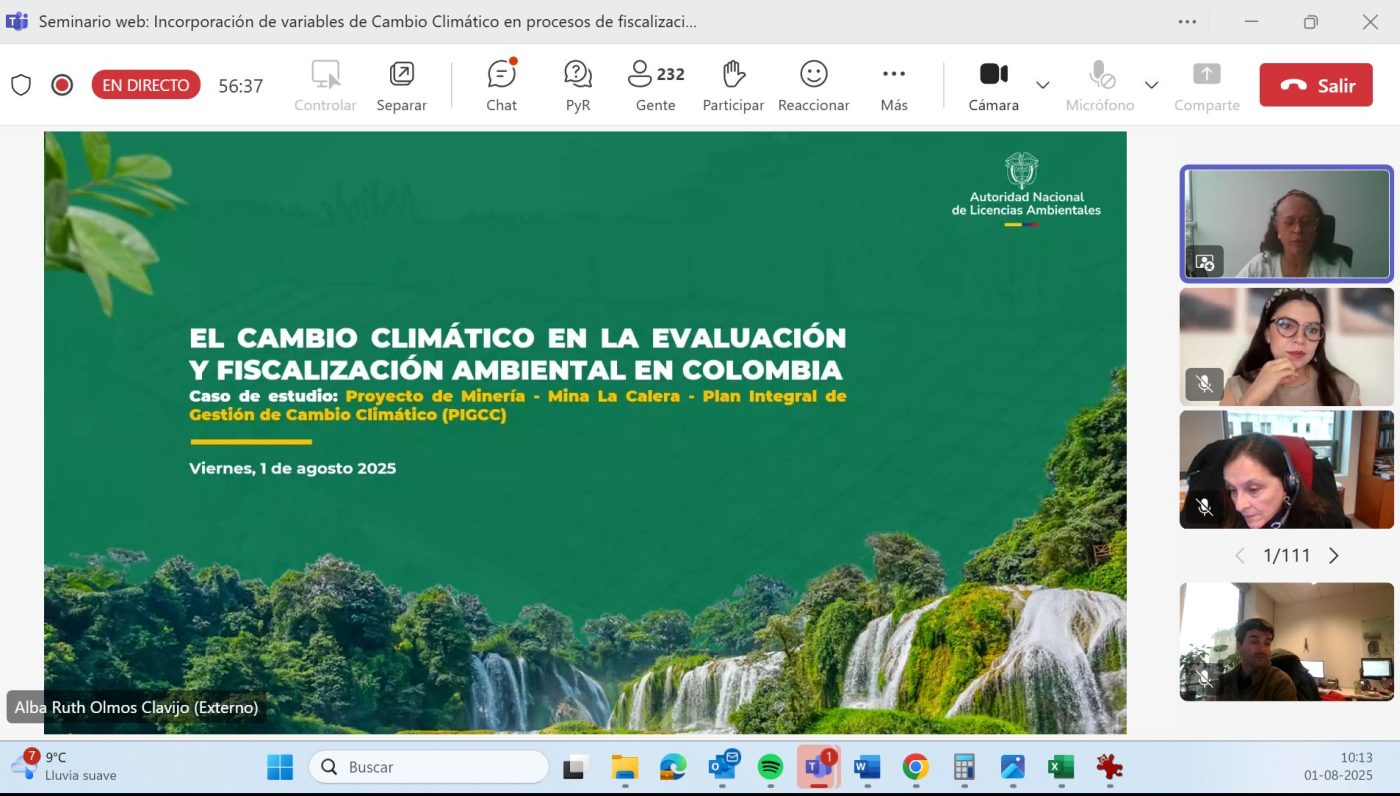Leave the meeting with Salir button

point(1315,85)
